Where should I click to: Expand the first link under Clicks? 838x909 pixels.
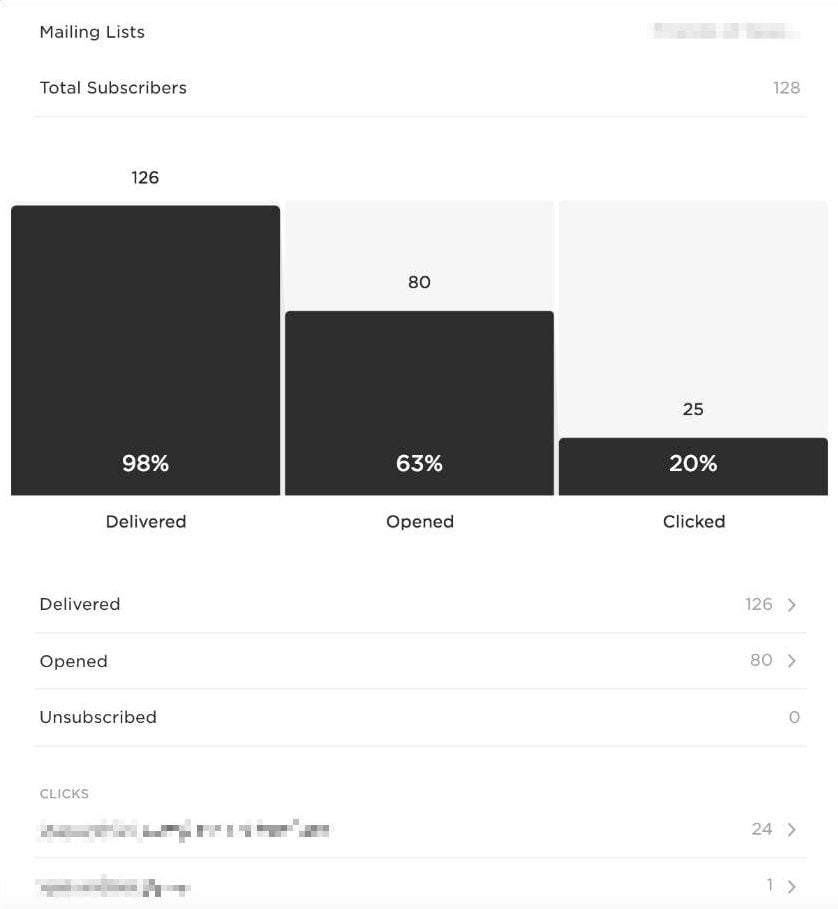coord(793,829)
